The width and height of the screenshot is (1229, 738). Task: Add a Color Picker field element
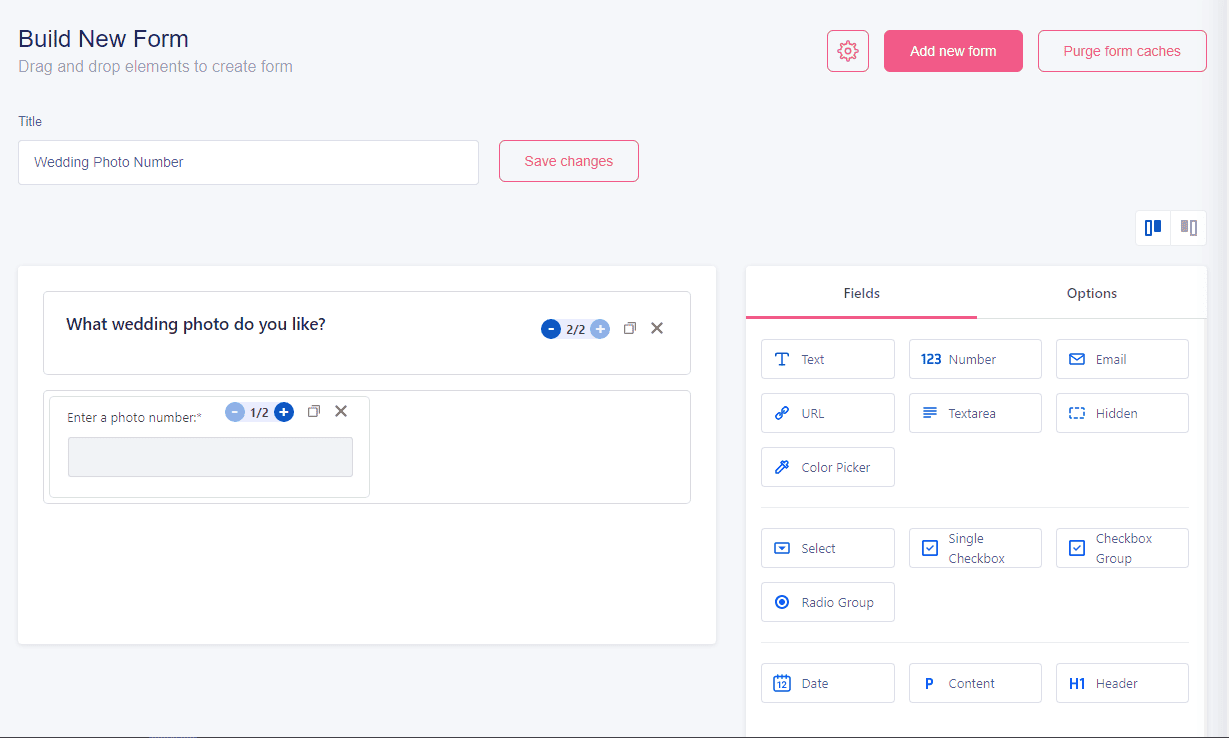828,467
